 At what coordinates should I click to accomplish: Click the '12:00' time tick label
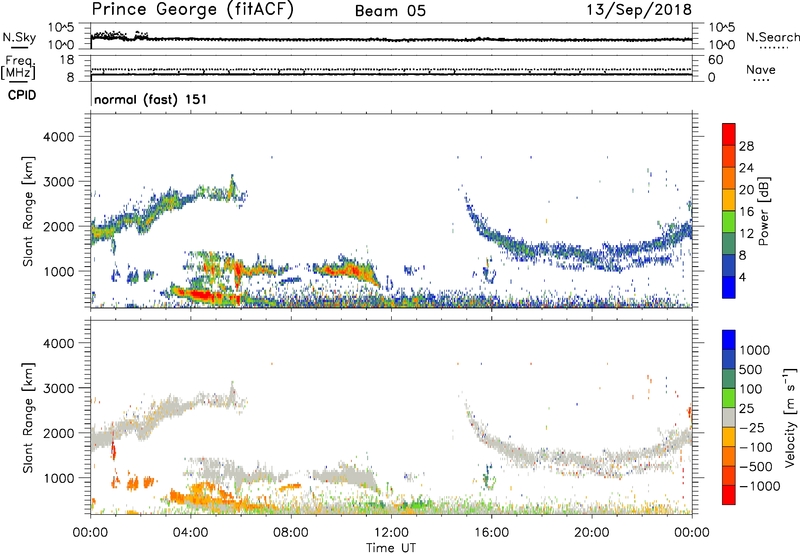[391, 533]
